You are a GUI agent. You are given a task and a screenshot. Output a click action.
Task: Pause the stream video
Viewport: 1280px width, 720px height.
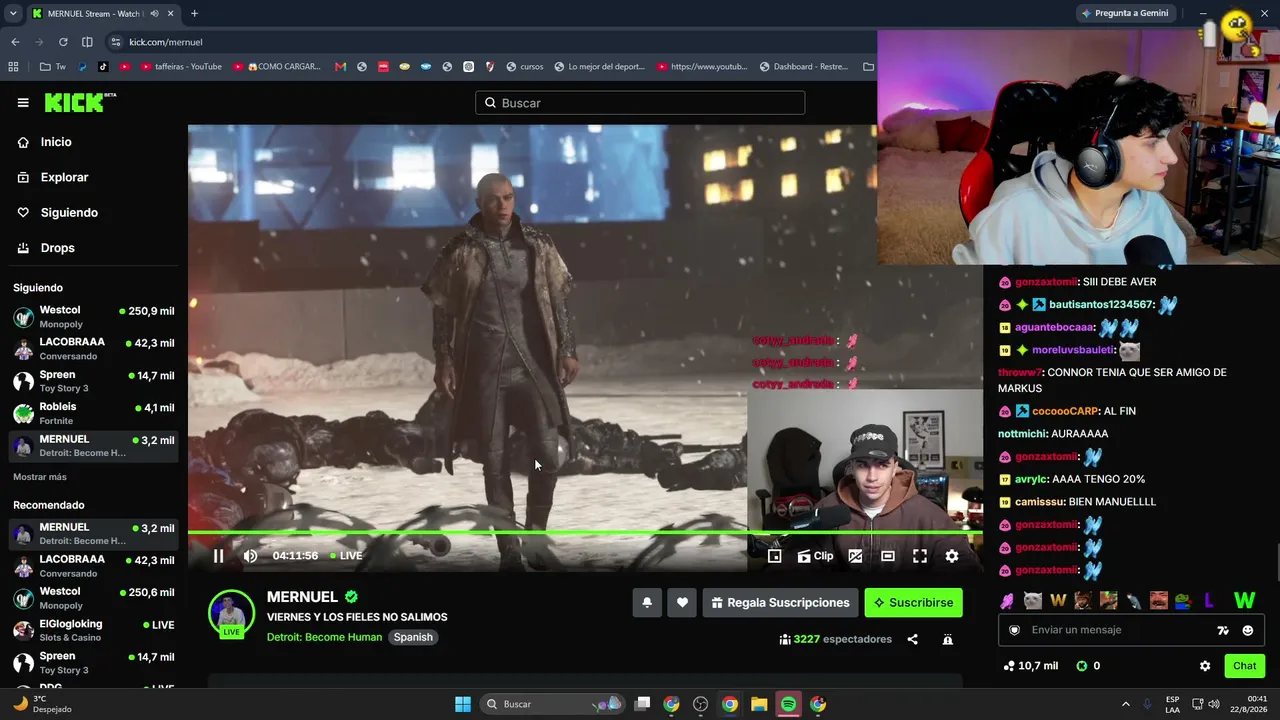(218, 556)
